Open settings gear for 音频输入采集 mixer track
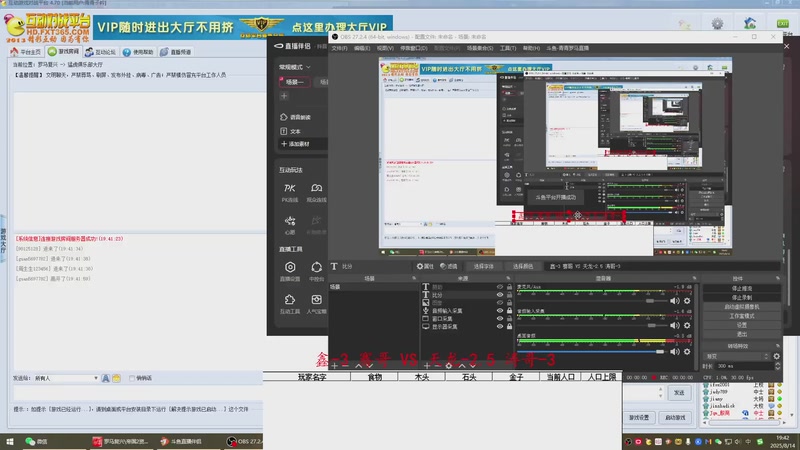The width and height of the screenshot is (800, 450). pyautogui.click(x=687, y=326)
